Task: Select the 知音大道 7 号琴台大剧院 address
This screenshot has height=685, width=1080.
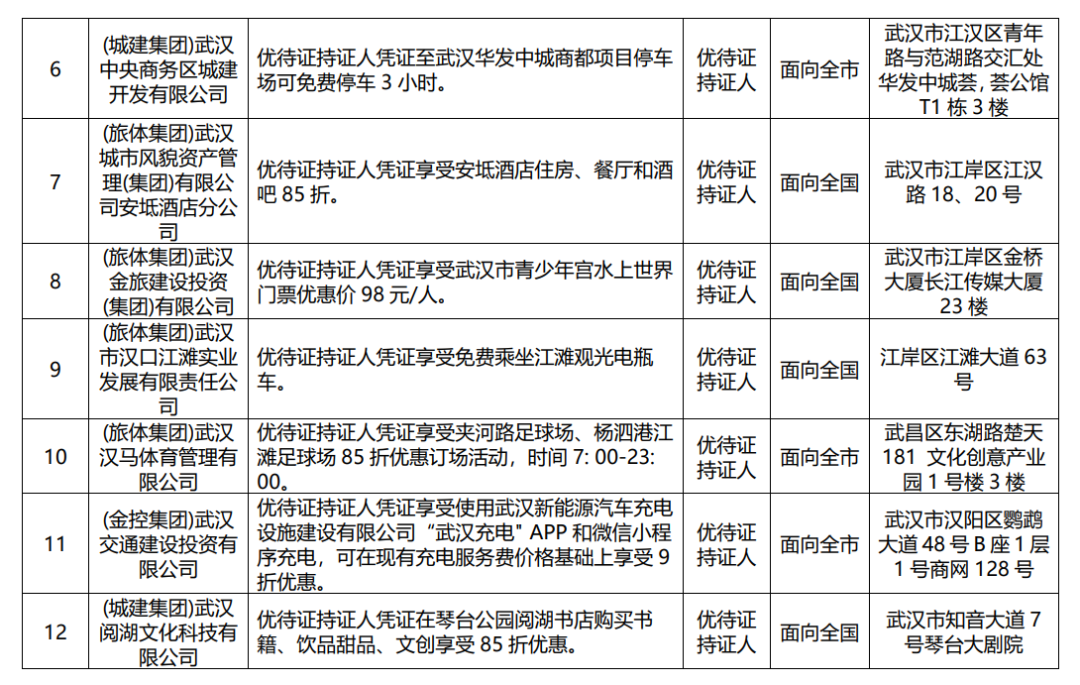Action: click(x=964, y=632)
